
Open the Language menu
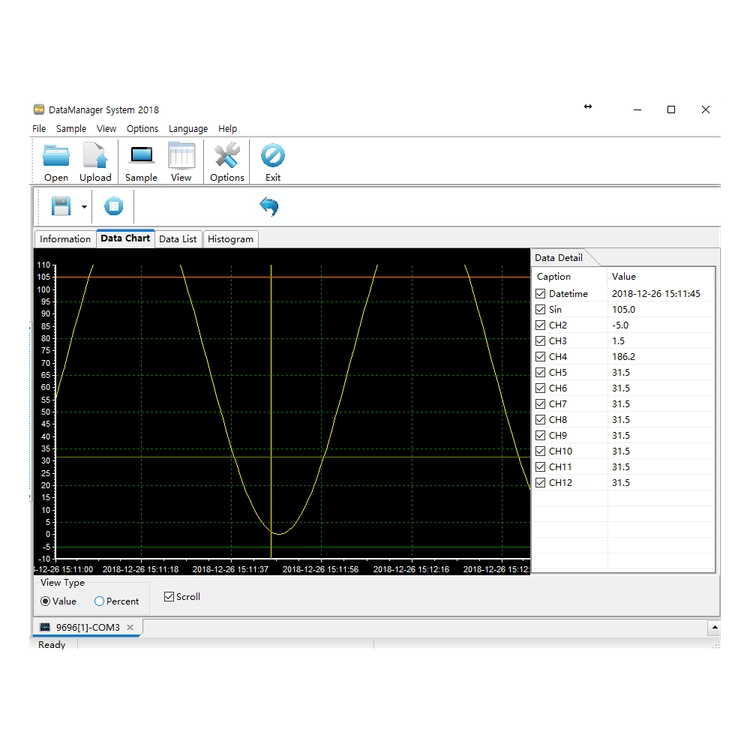click(x=188, y=129)
